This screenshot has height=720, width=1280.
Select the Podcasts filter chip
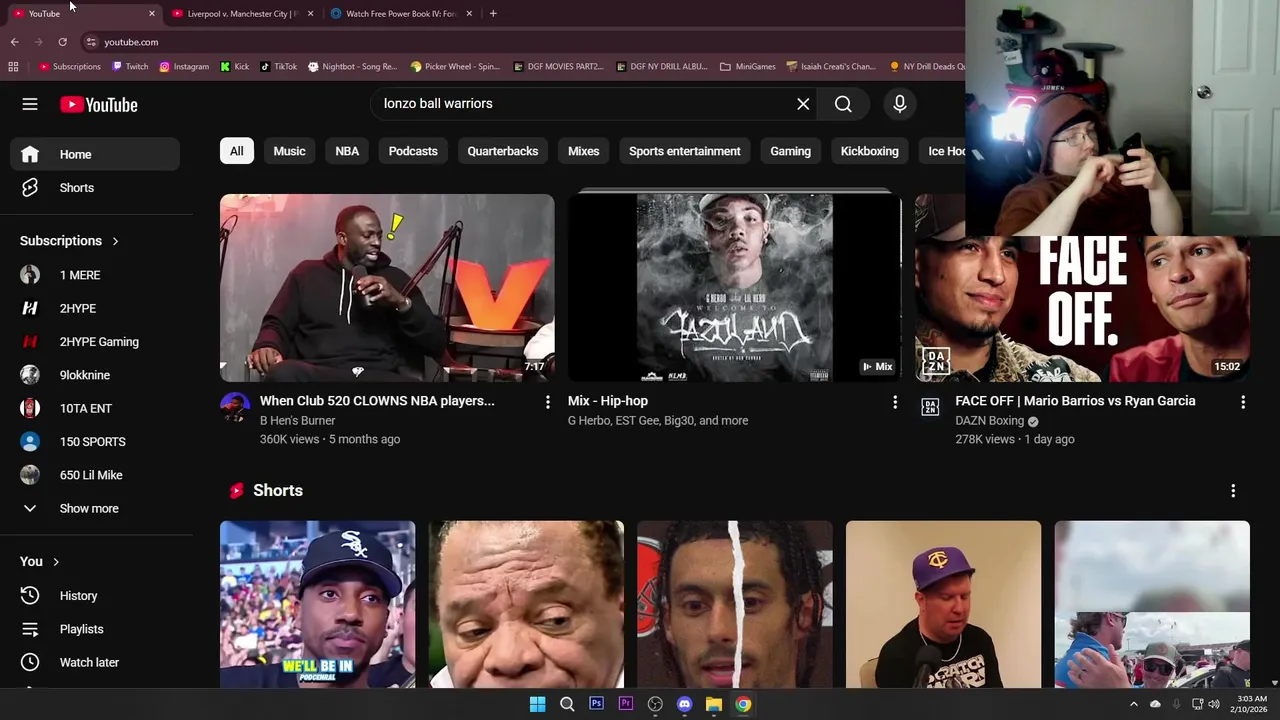[x=413, y=151]
